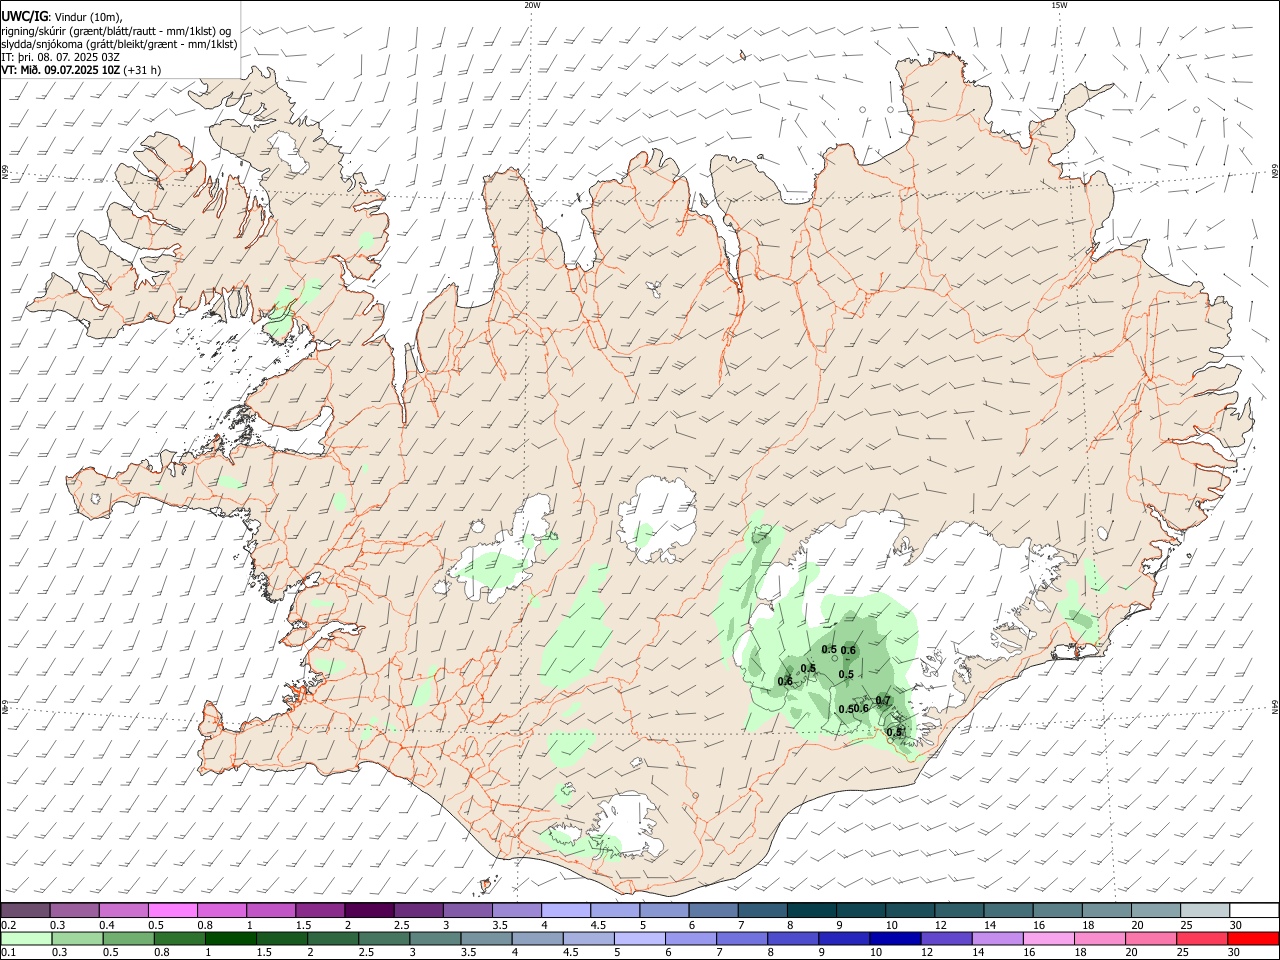The image size is (1280, 960).
Task: Select the bright pink snow swatch between 0.5 and 0.8
Action: [x=174, y=911]
